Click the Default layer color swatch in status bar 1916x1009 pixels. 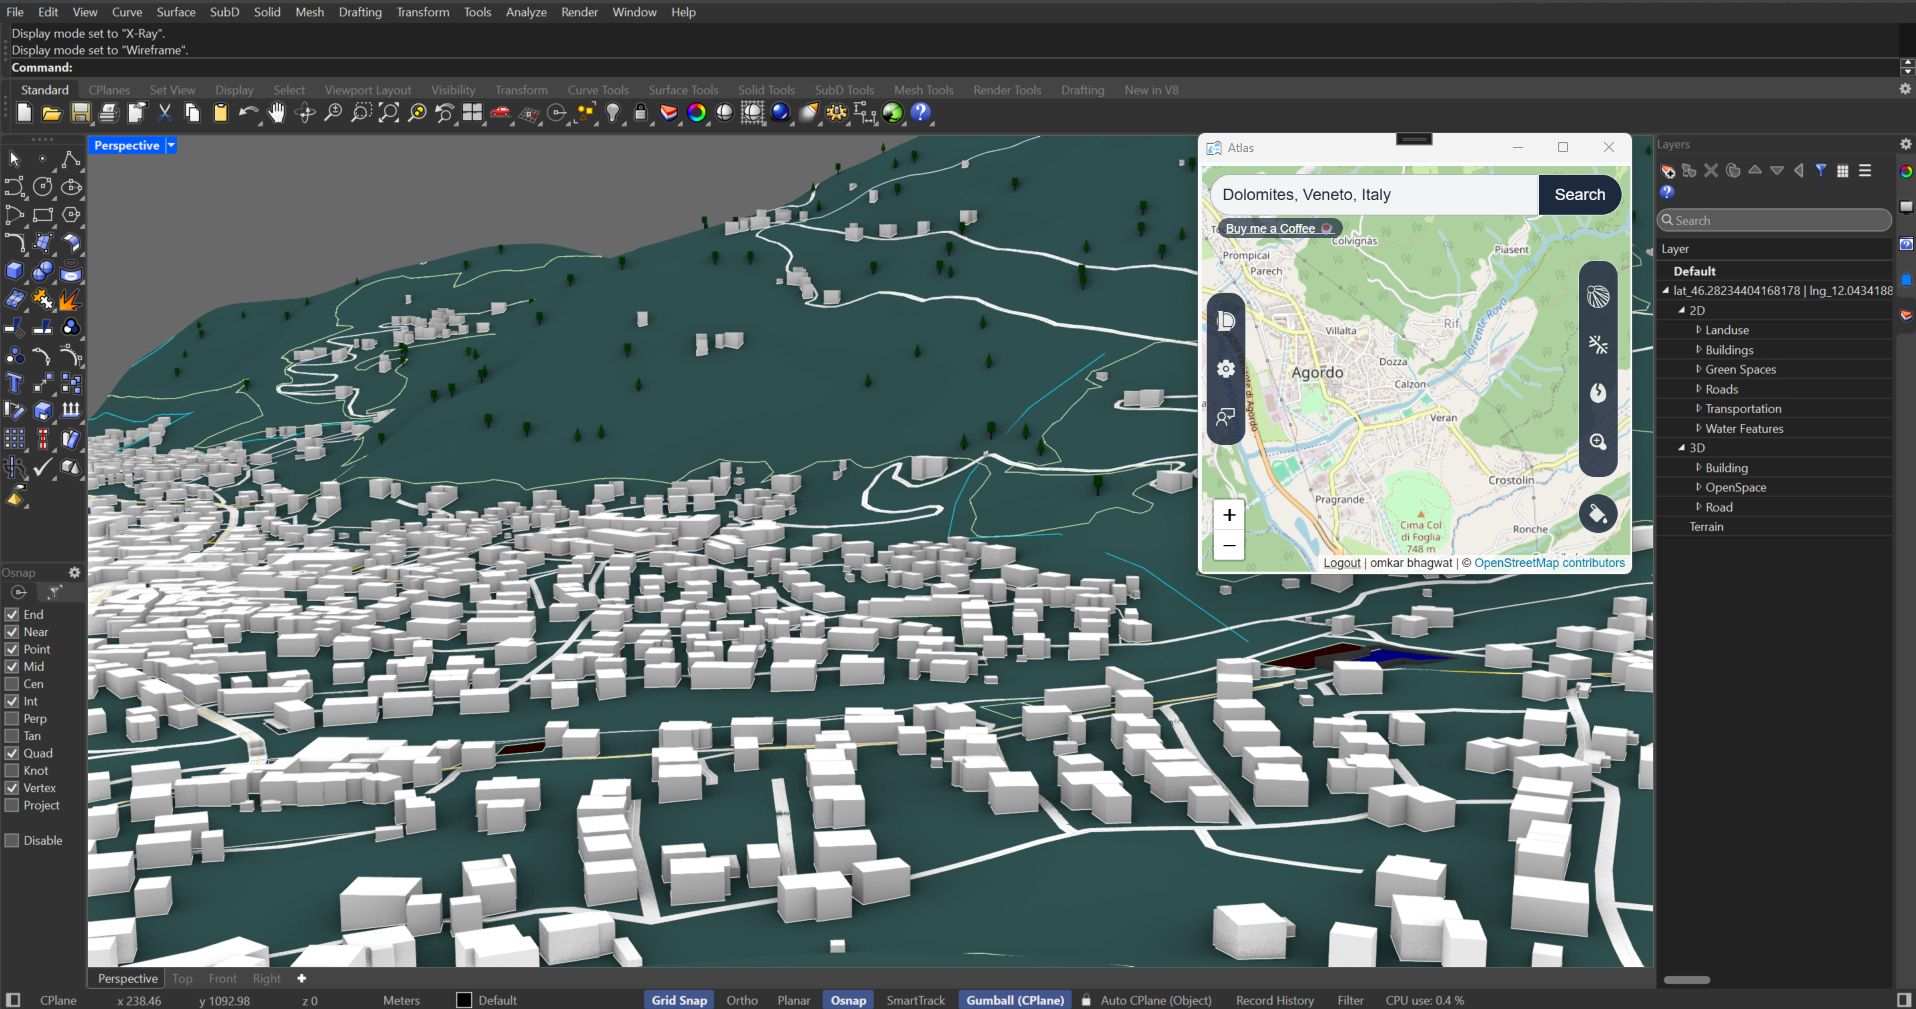tap(464, 1000)
